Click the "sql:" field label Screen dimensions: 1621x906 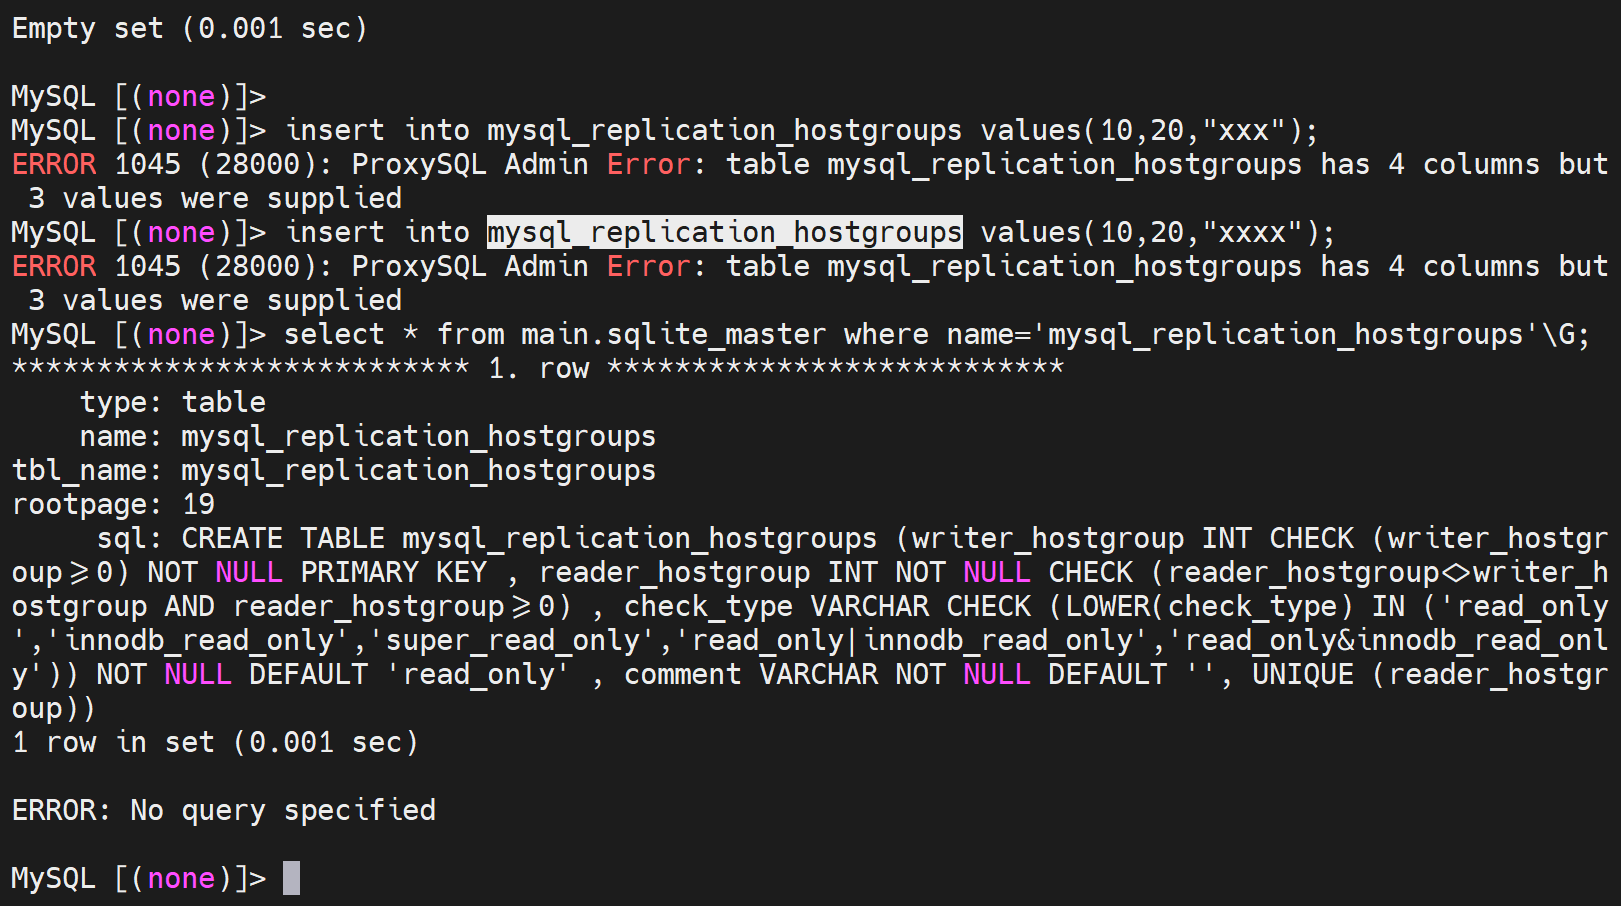coord(129,538)
